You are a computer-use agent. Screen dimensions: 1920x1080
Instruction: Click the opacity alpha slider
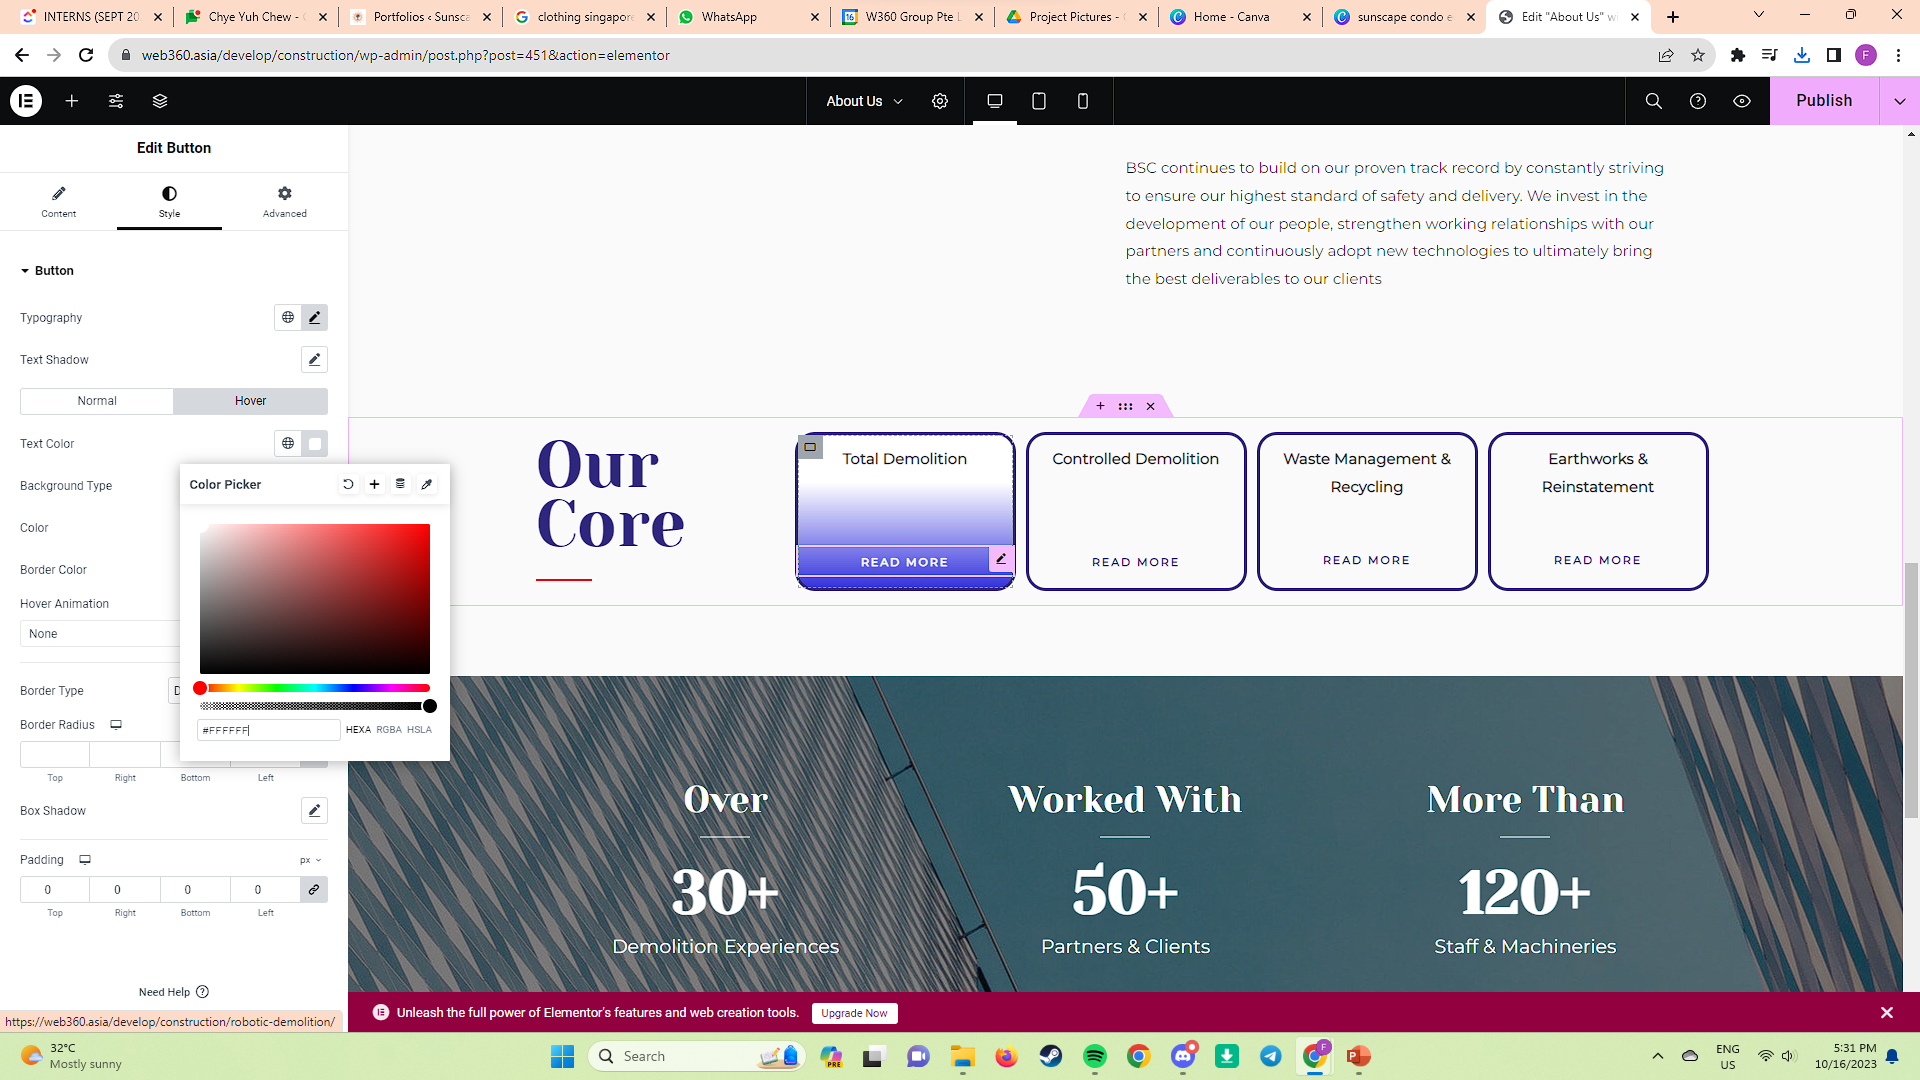click(x=315, y=706)
